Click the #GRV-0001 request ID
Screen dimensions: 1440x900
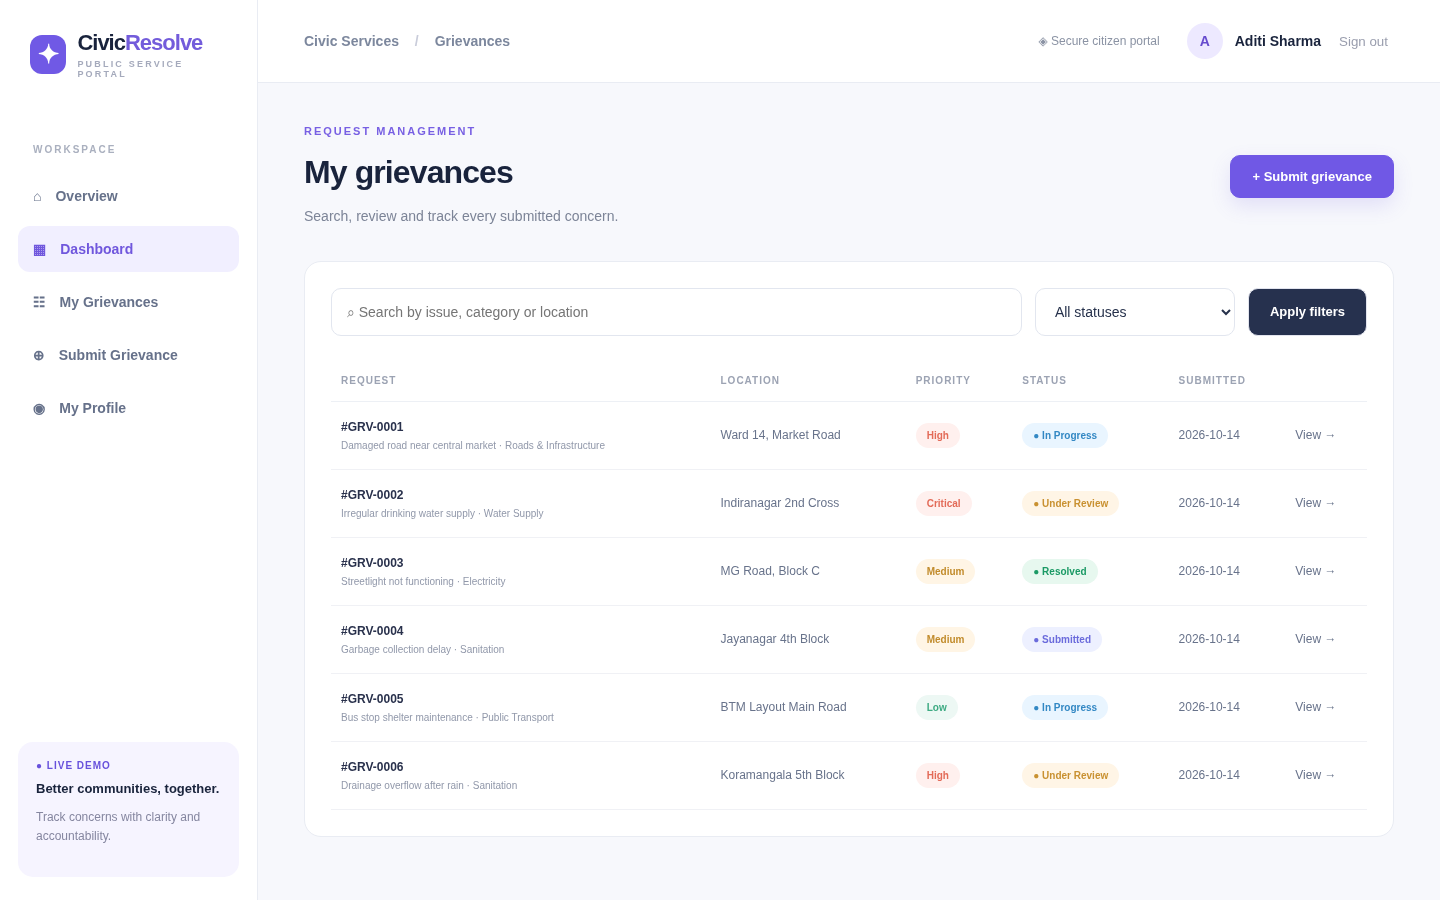coord(372,427)
